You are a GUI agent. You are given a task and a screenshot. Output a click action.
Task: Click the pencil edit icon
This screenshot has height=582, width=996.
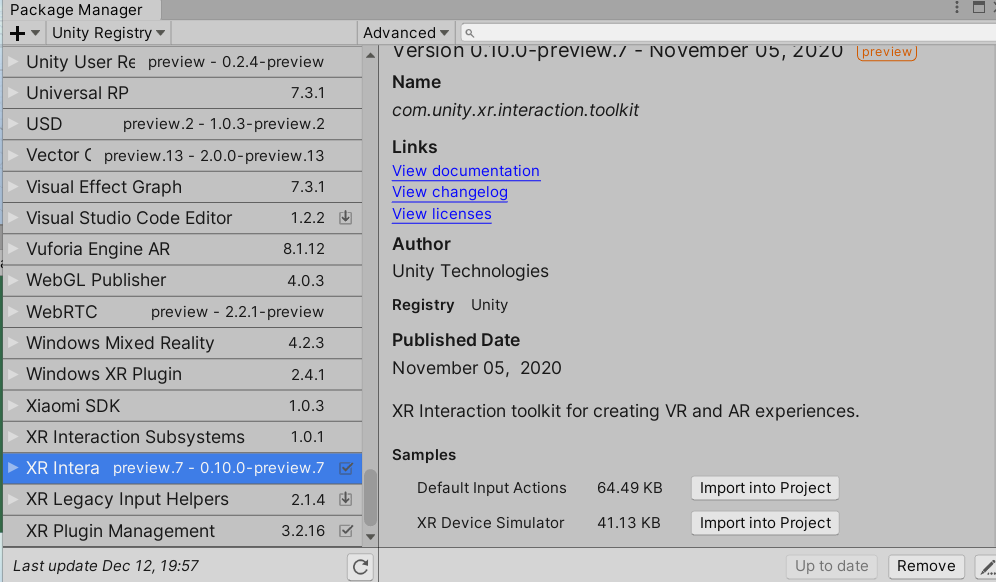pos(986,566)
